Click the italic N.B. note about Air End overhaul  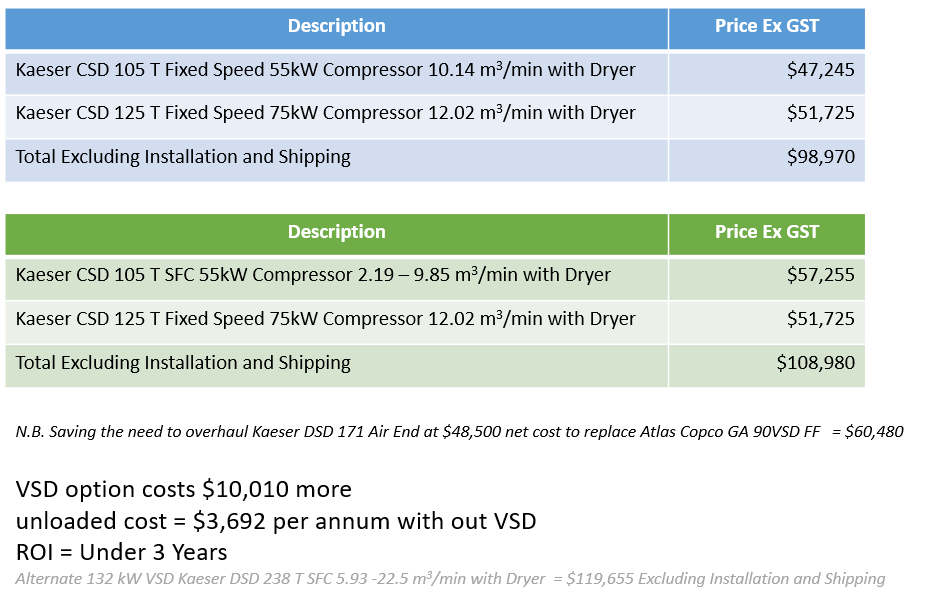click(459, 432)
